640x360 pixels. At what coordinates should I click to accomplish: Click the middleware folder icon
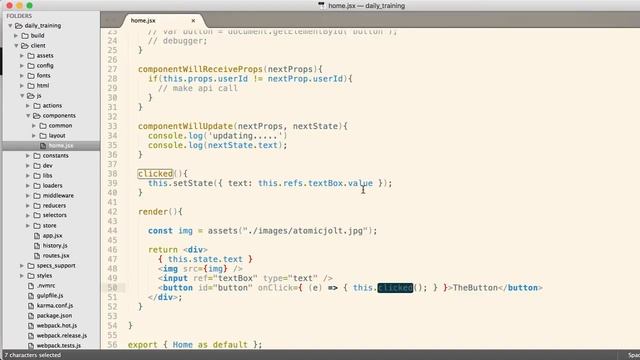(37, 196)
